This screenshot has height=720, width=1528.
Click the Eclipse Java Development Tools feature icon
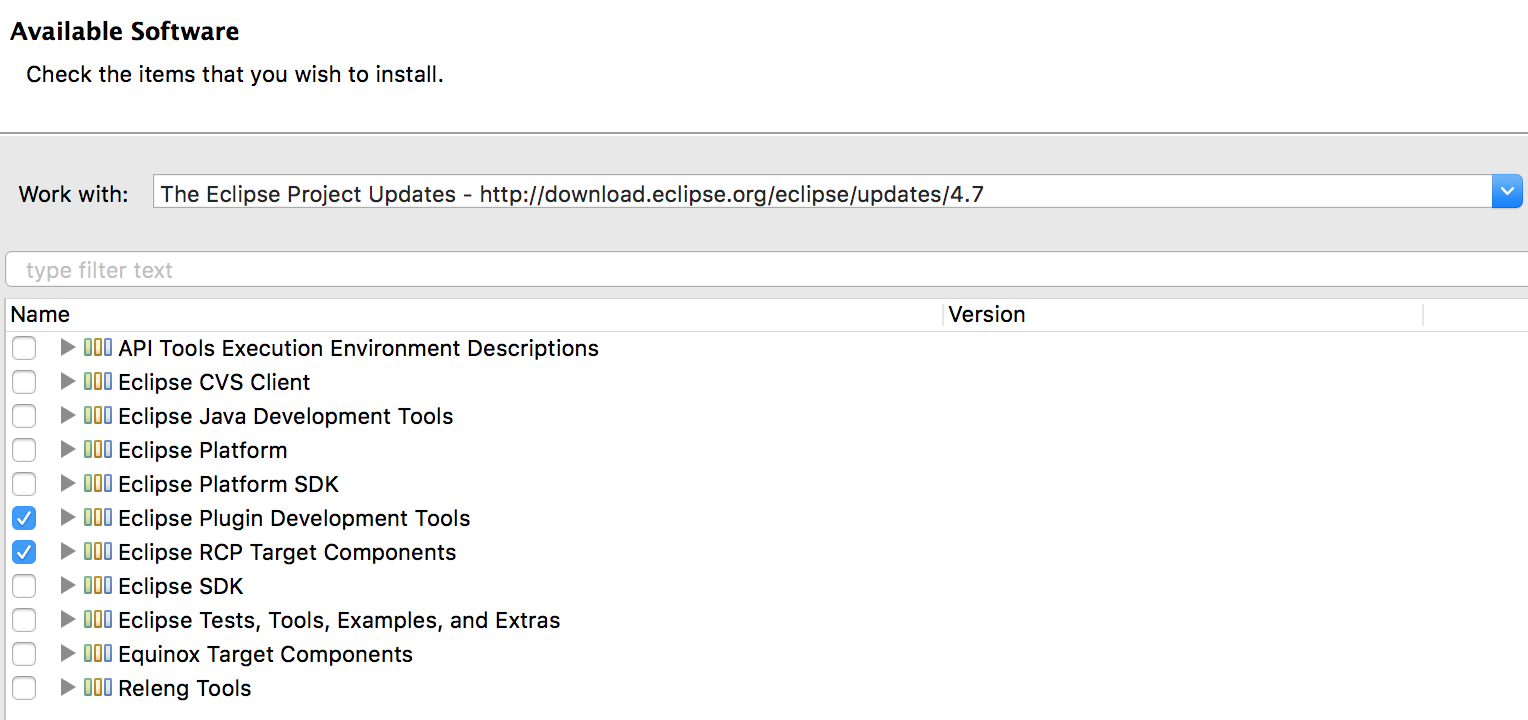click(x=98, y=416)
